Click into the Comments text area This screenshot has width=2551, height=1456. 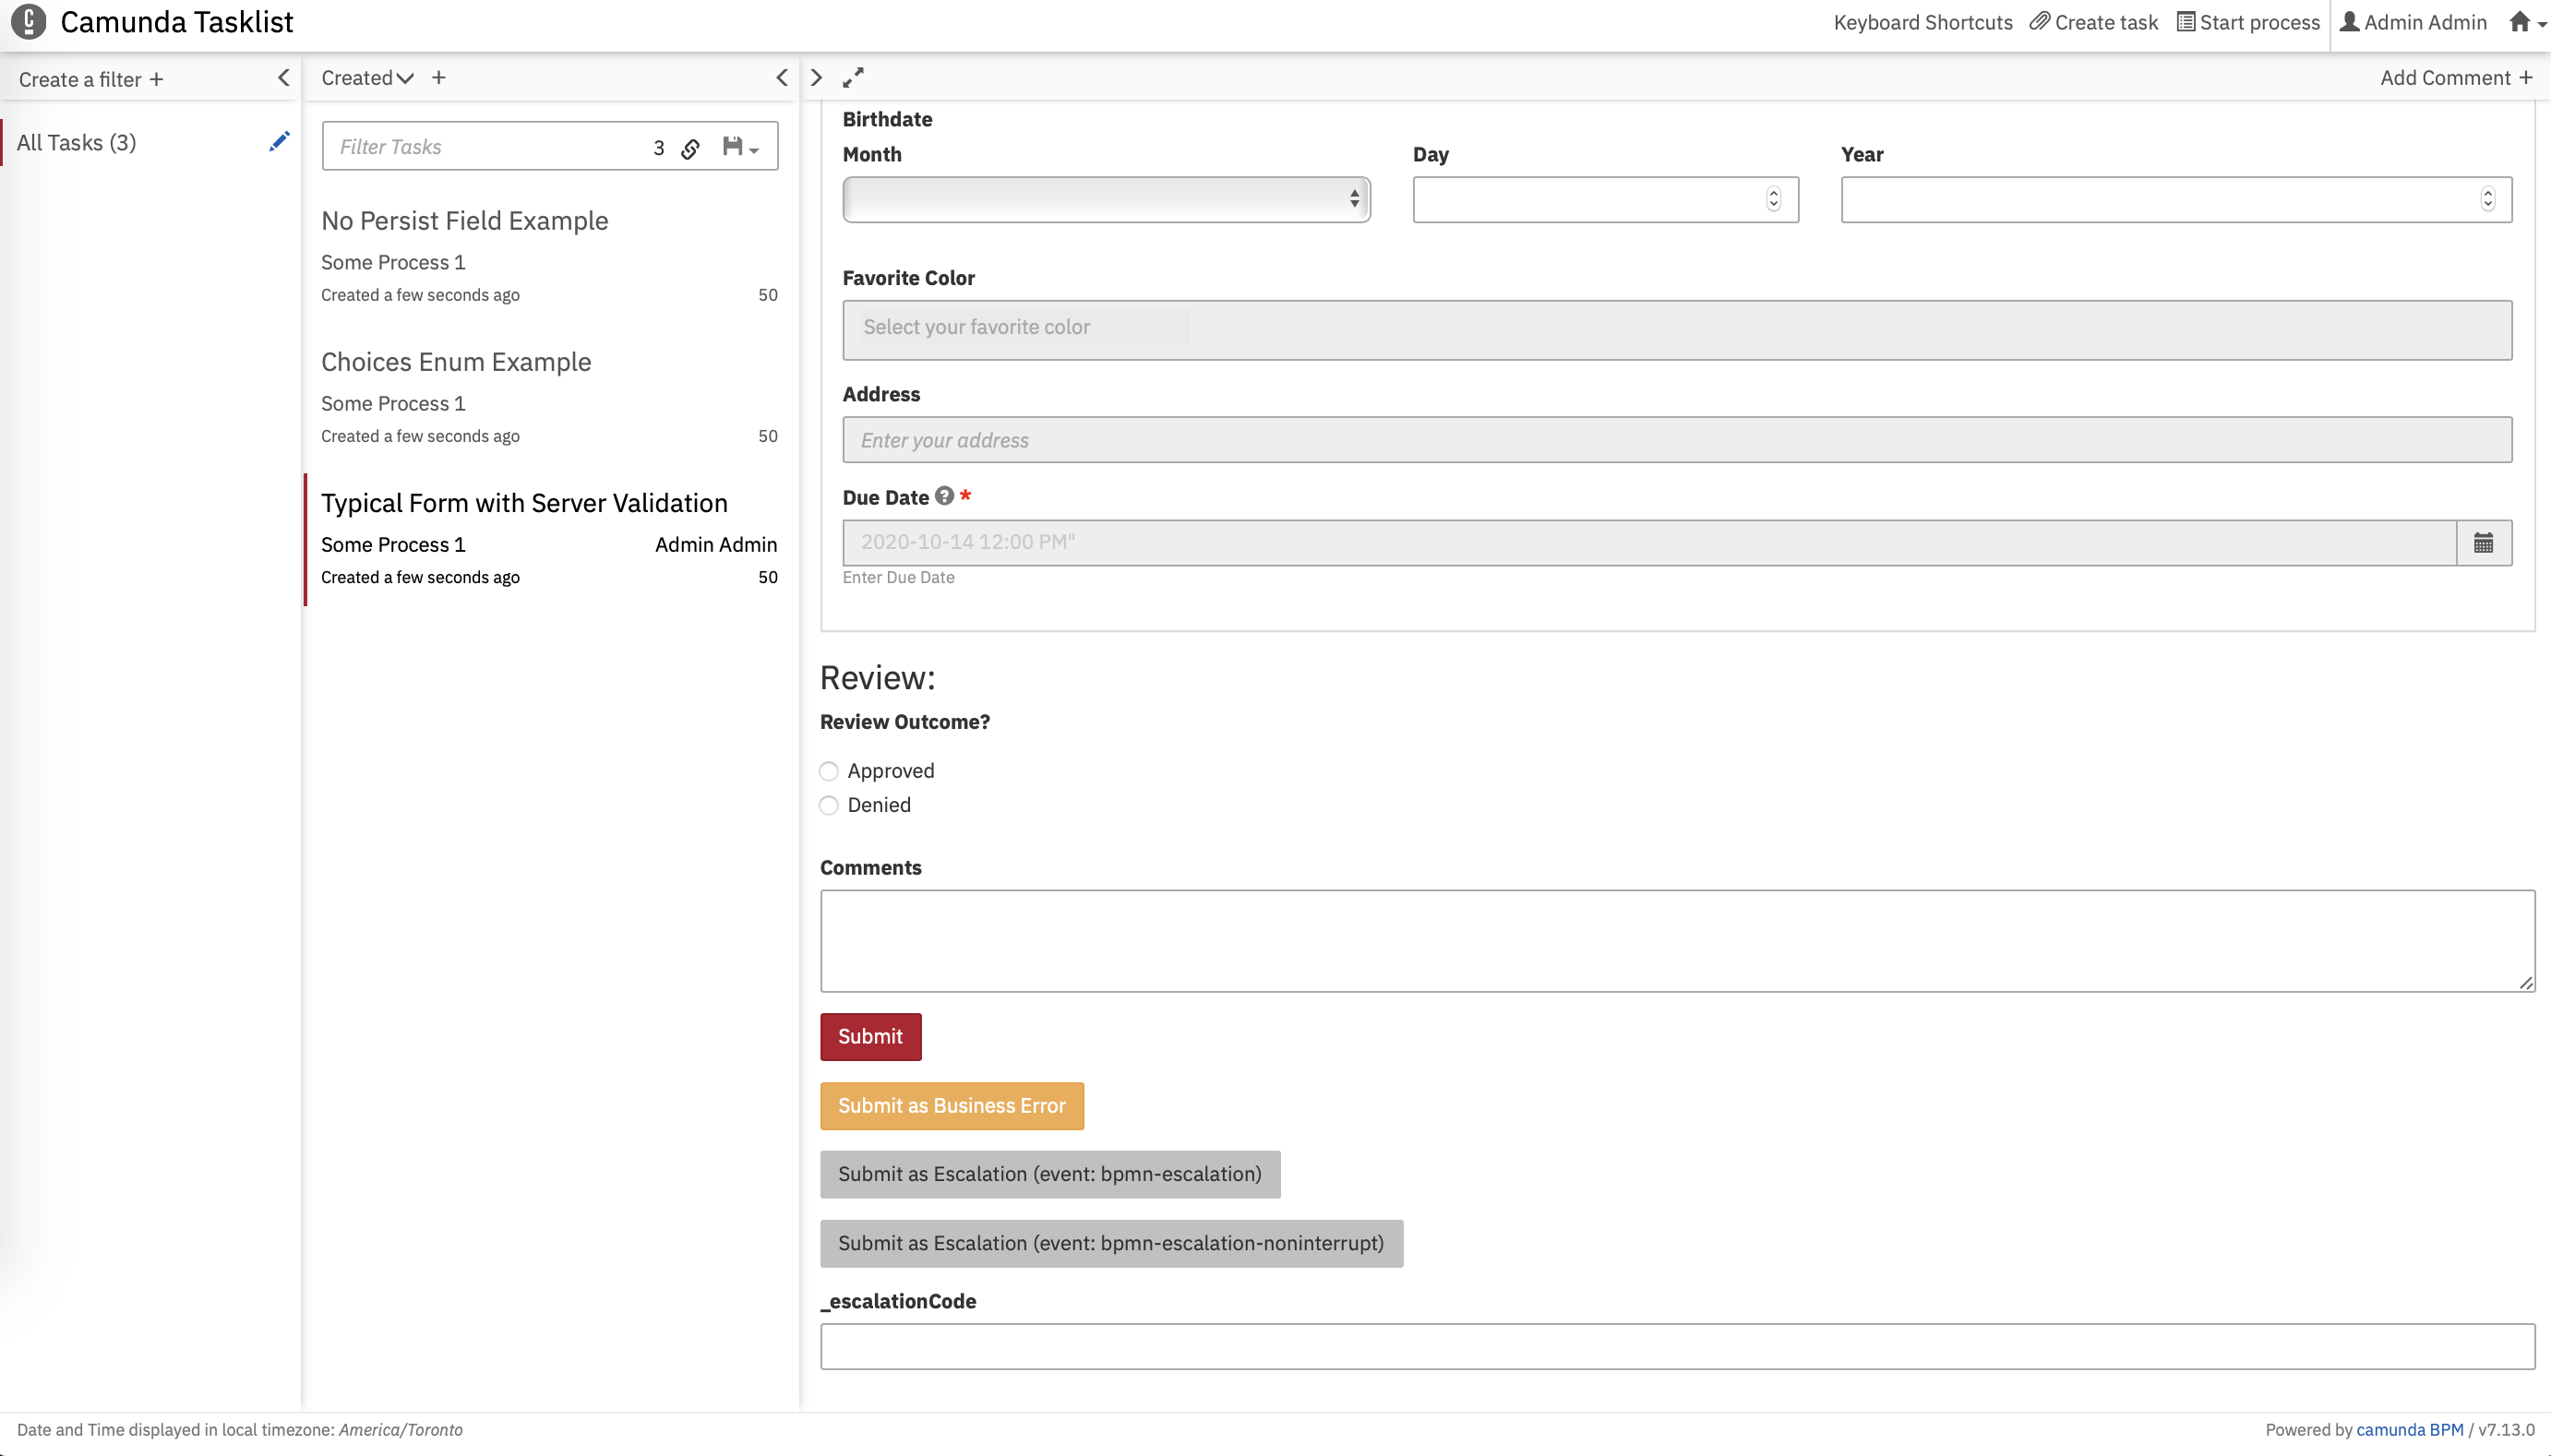tap(1677, 941)
